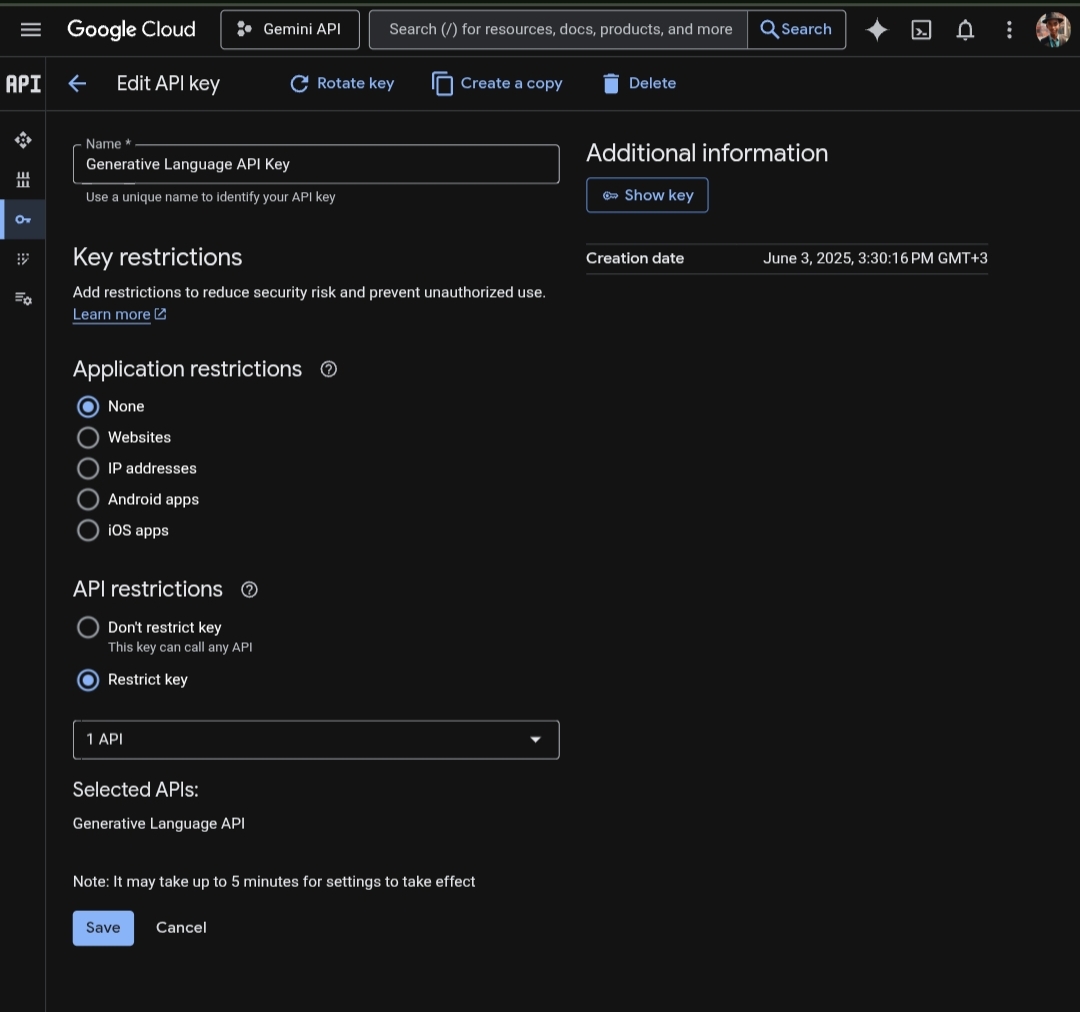Open the notifications bell

coord(965,30)
